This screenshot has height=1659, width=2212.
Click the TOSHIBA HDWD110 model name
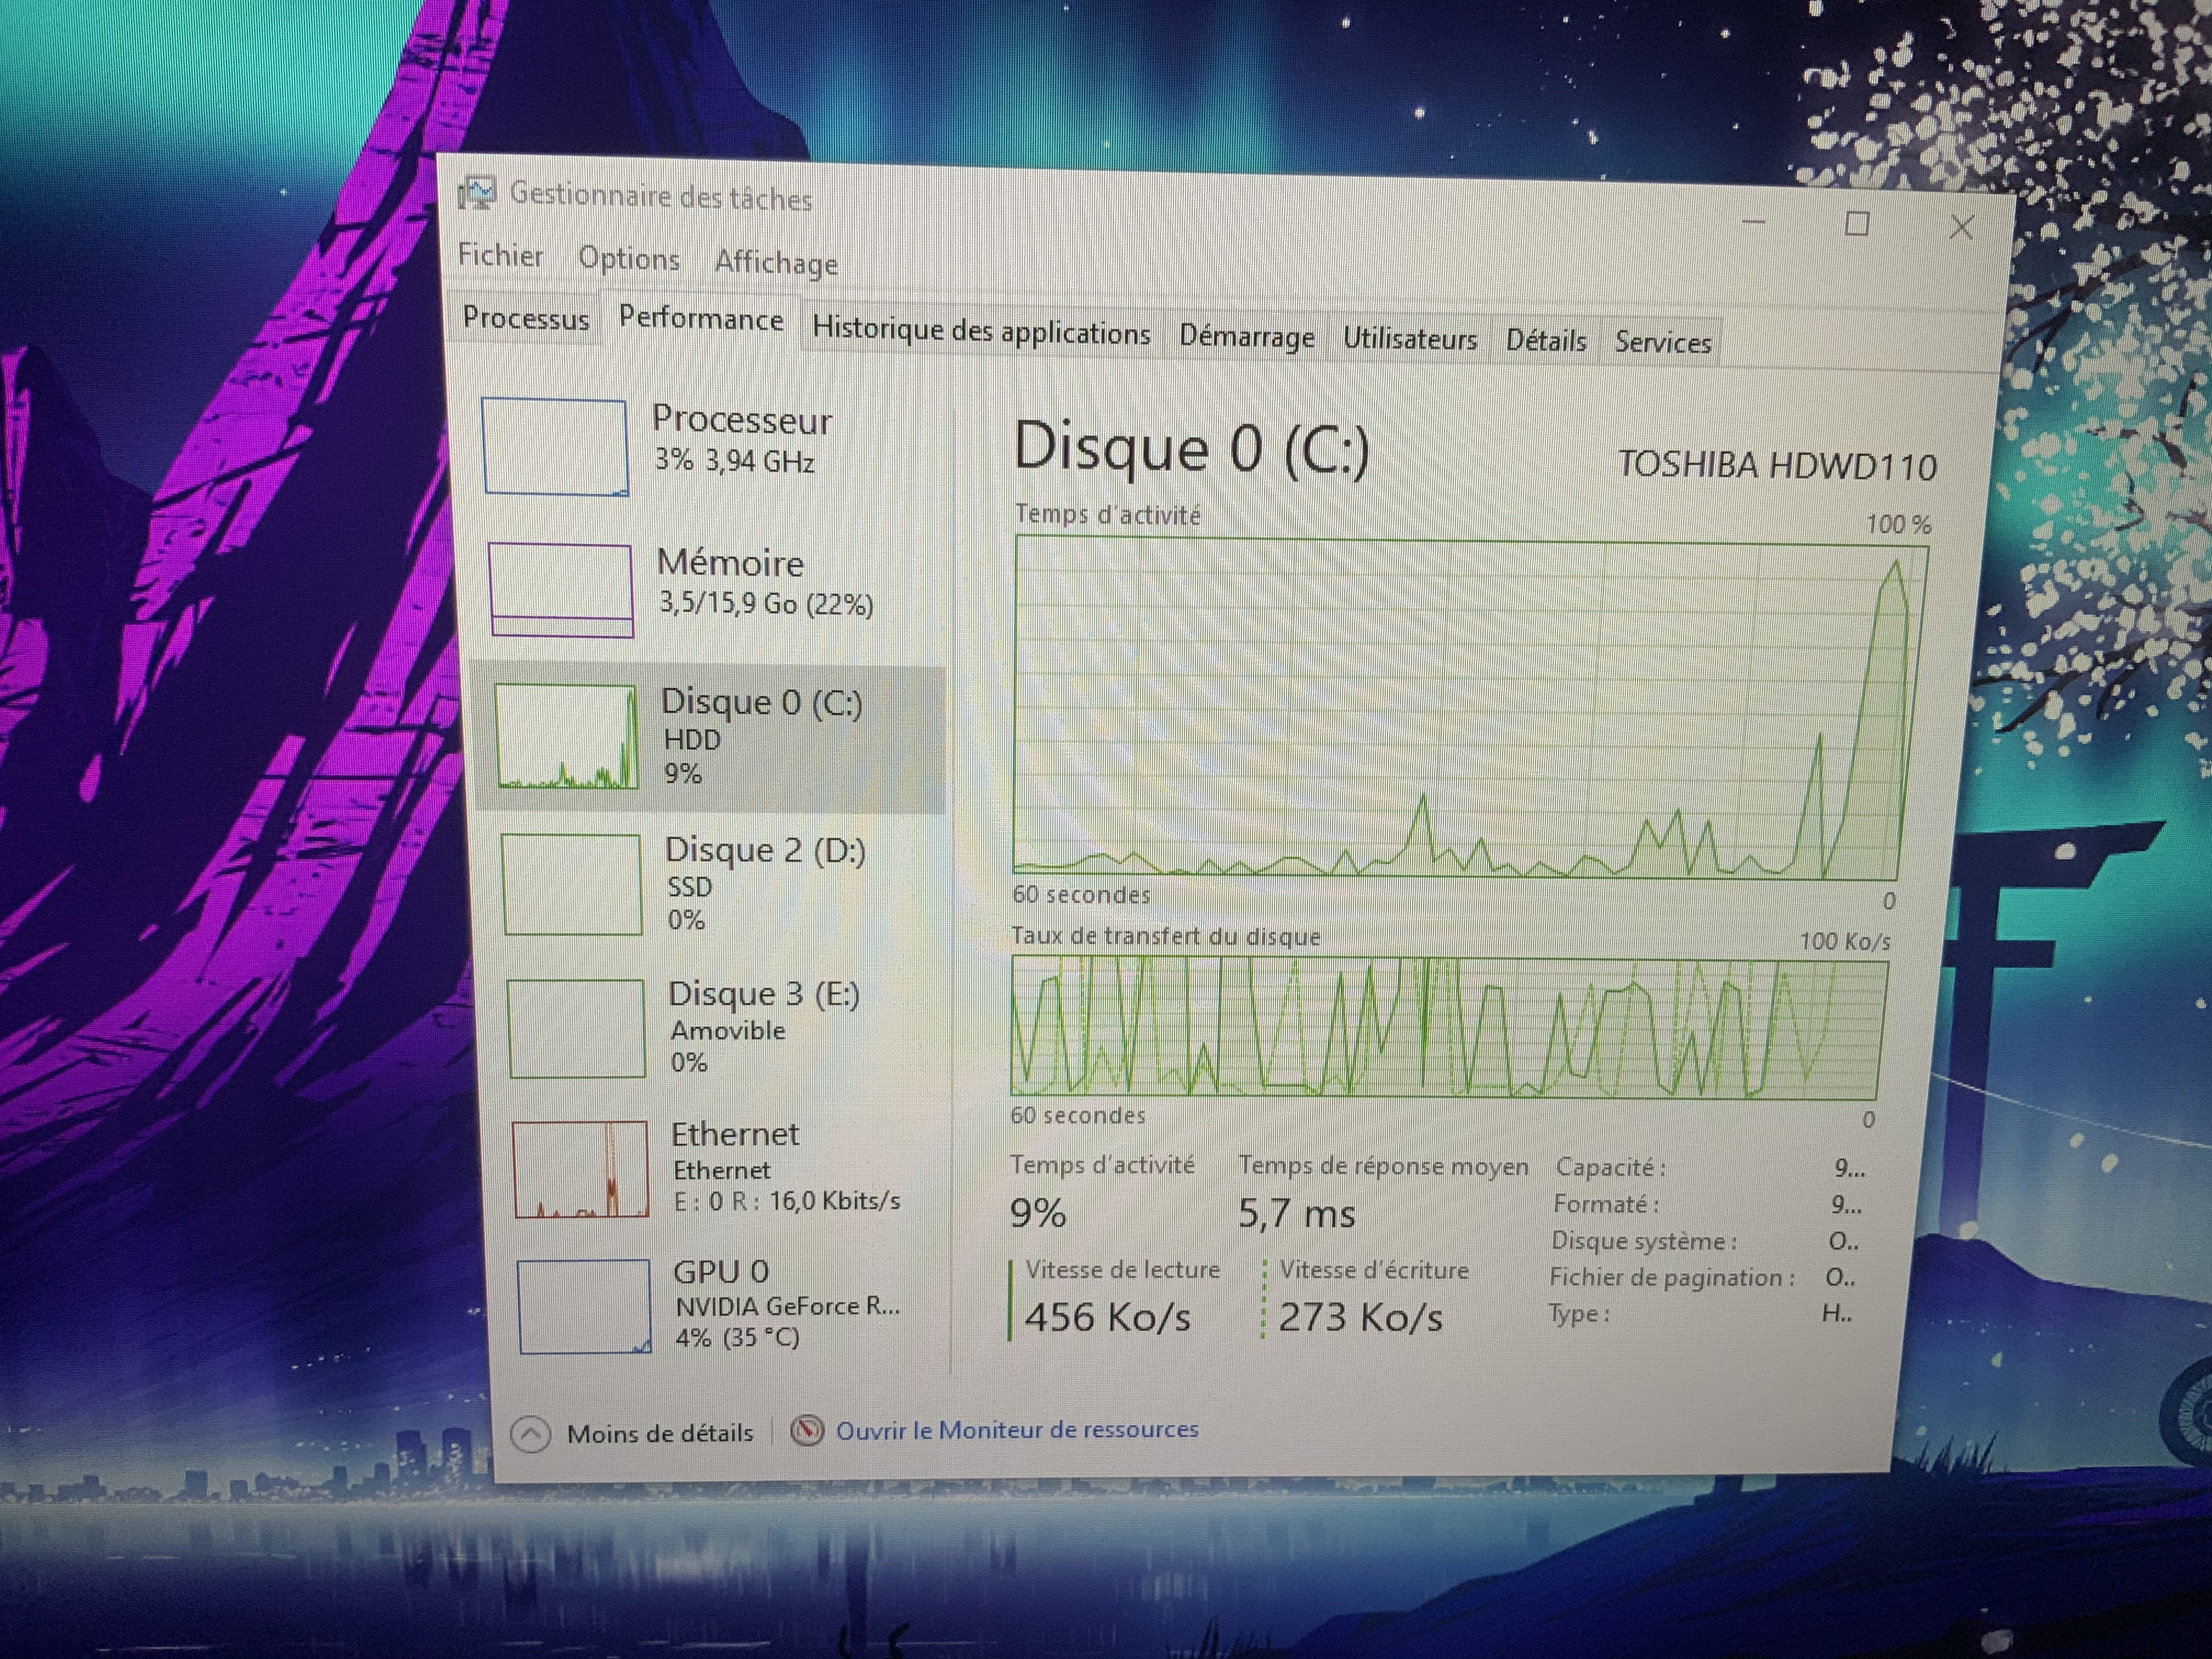click(x=1777, y=465)
